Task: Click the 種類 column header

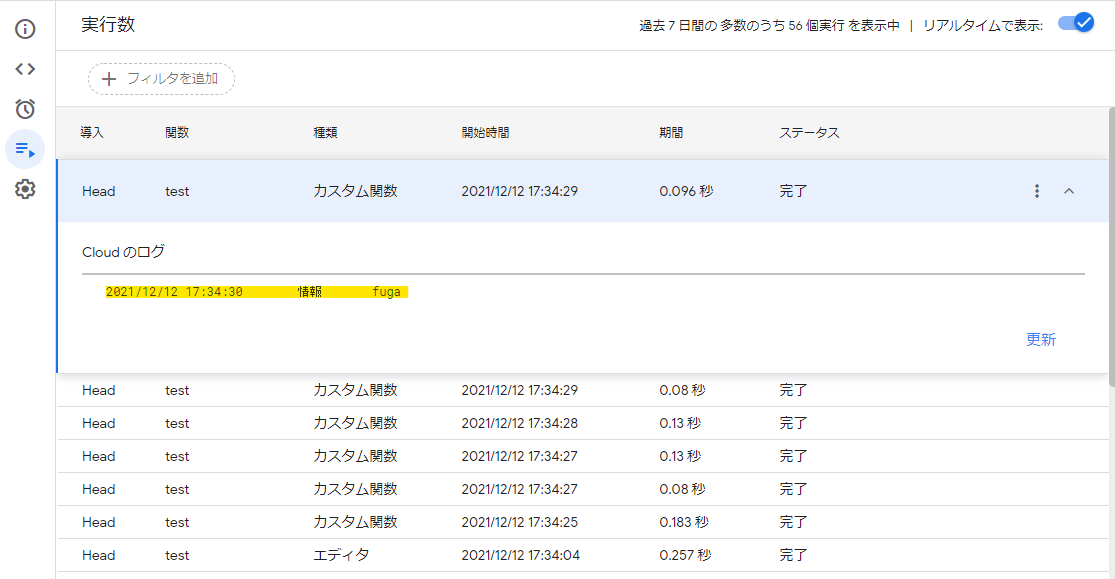Action: (x=326, y=132)
